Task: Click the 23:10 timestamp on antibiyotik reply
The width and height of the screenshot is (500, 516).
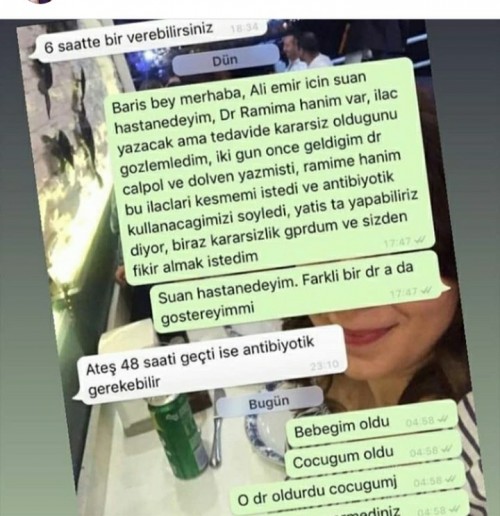Action: (x=324, y=365)
